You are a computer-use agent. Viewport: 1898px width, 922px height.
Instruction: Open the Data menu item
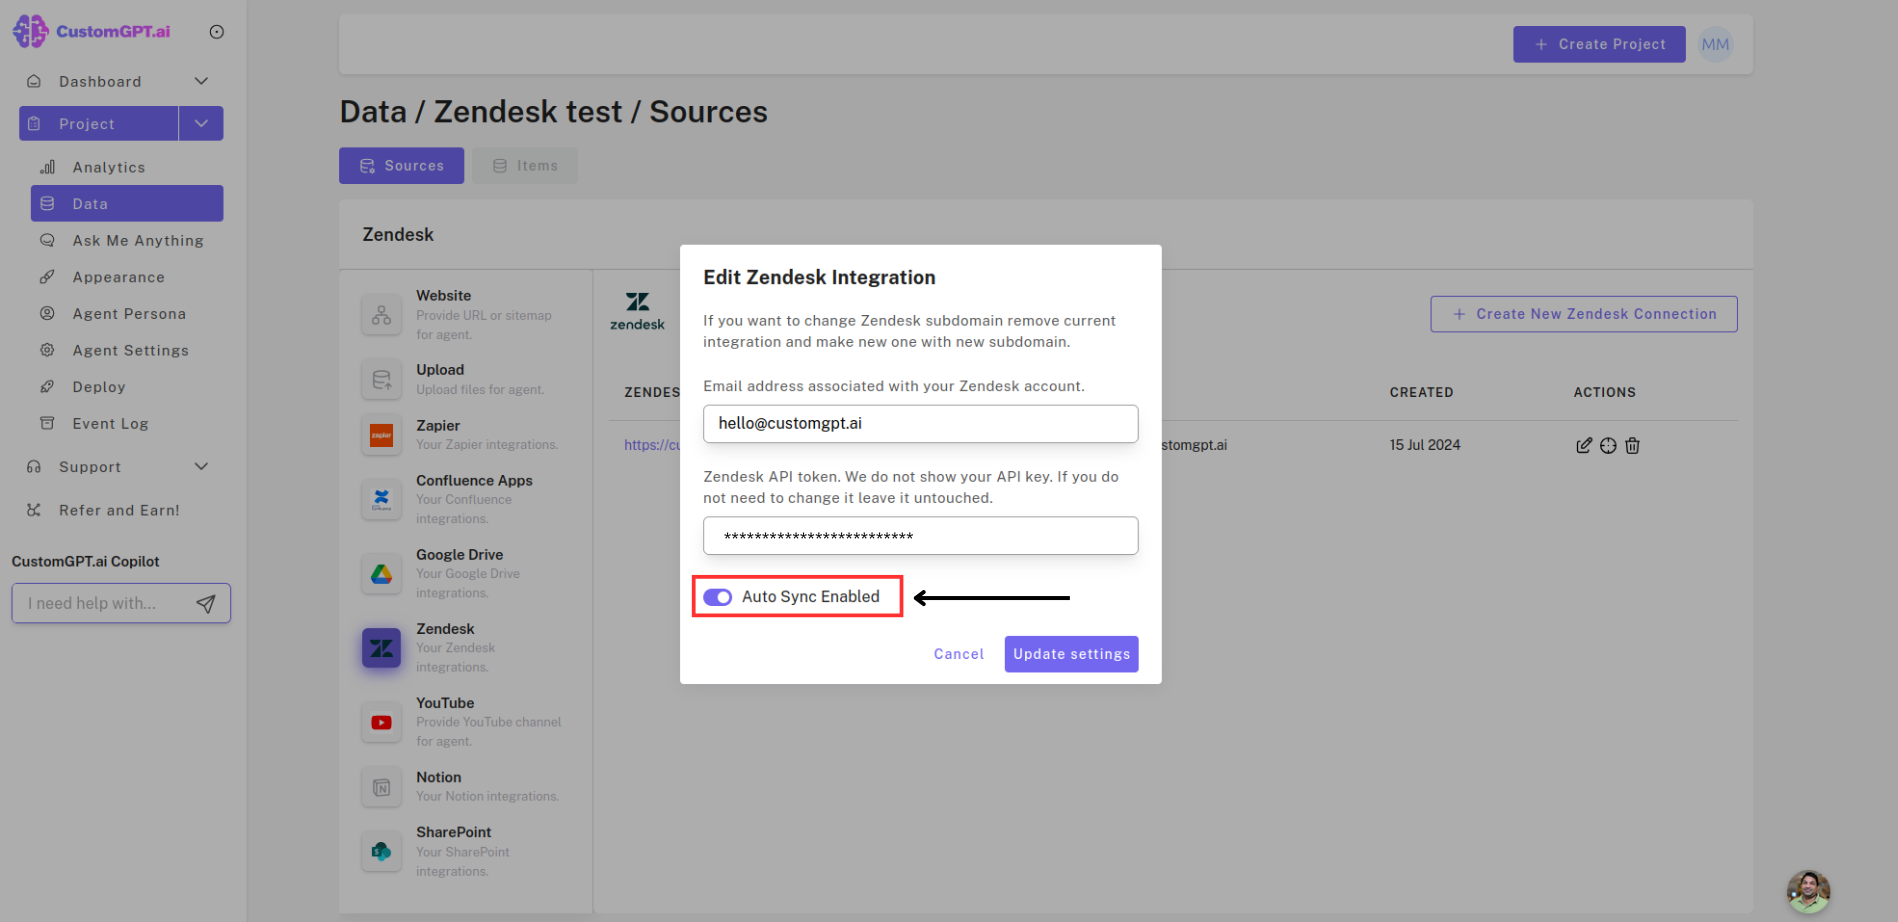click(x=127, y=203)
